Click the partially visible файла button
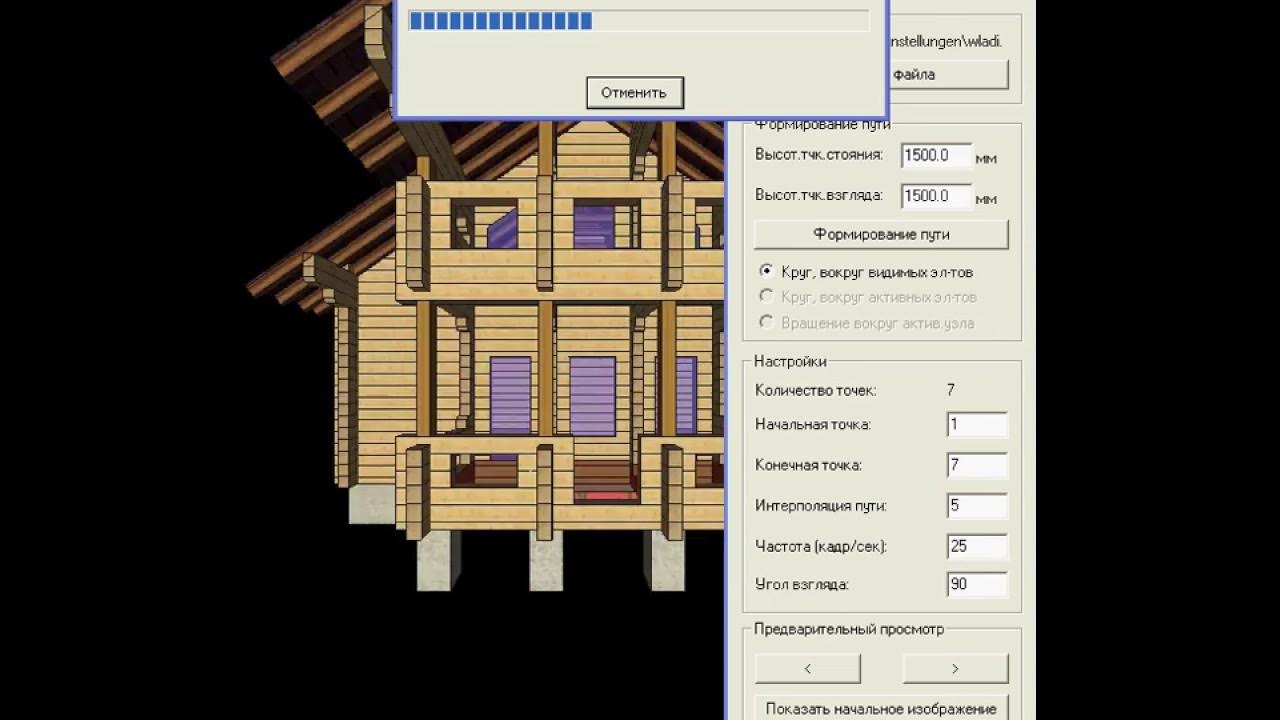1280x720 pixels. [948, 74]
